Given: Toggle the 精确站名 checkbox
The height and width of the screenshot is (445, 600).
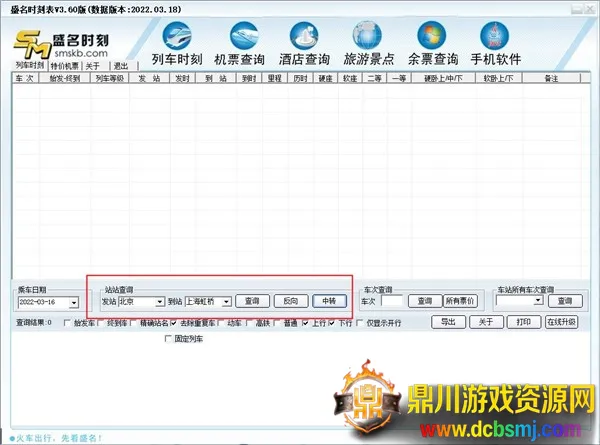Looking at the screenshot, I should [135, 324].
